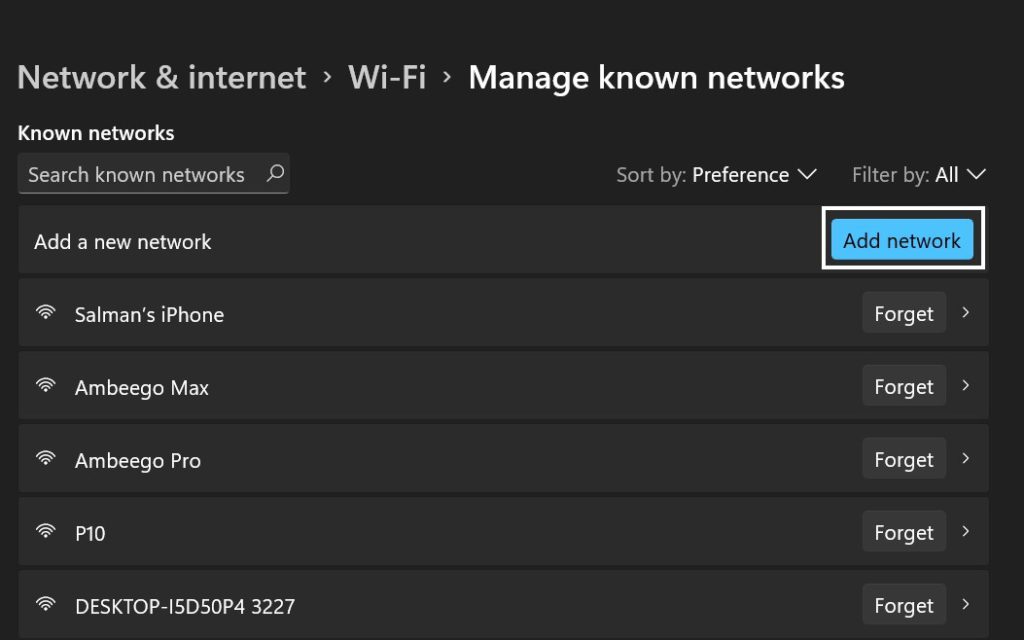Open Network & internet from the breadcrumb
Screen dimensions: 1024x640
(162, 77)
